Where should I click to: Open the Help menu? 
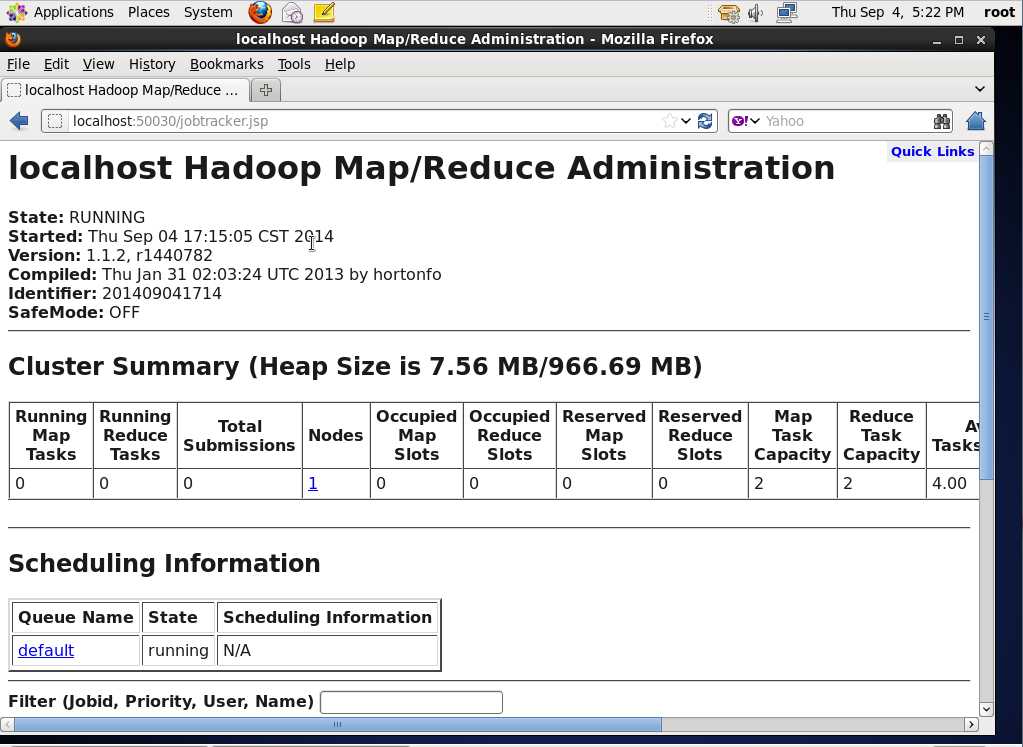pyautogui.click(x=340, y=64)
